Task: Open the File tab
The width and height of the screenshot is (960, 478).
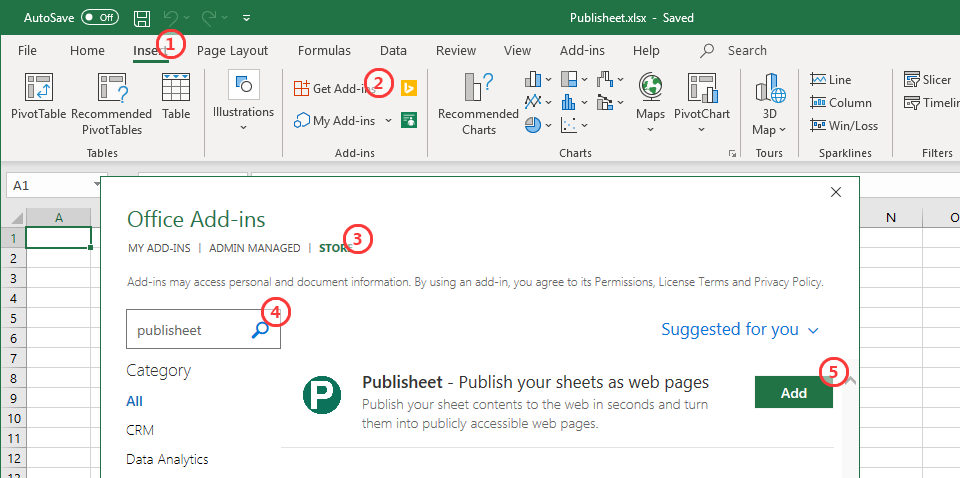Action: click(27, 51)
